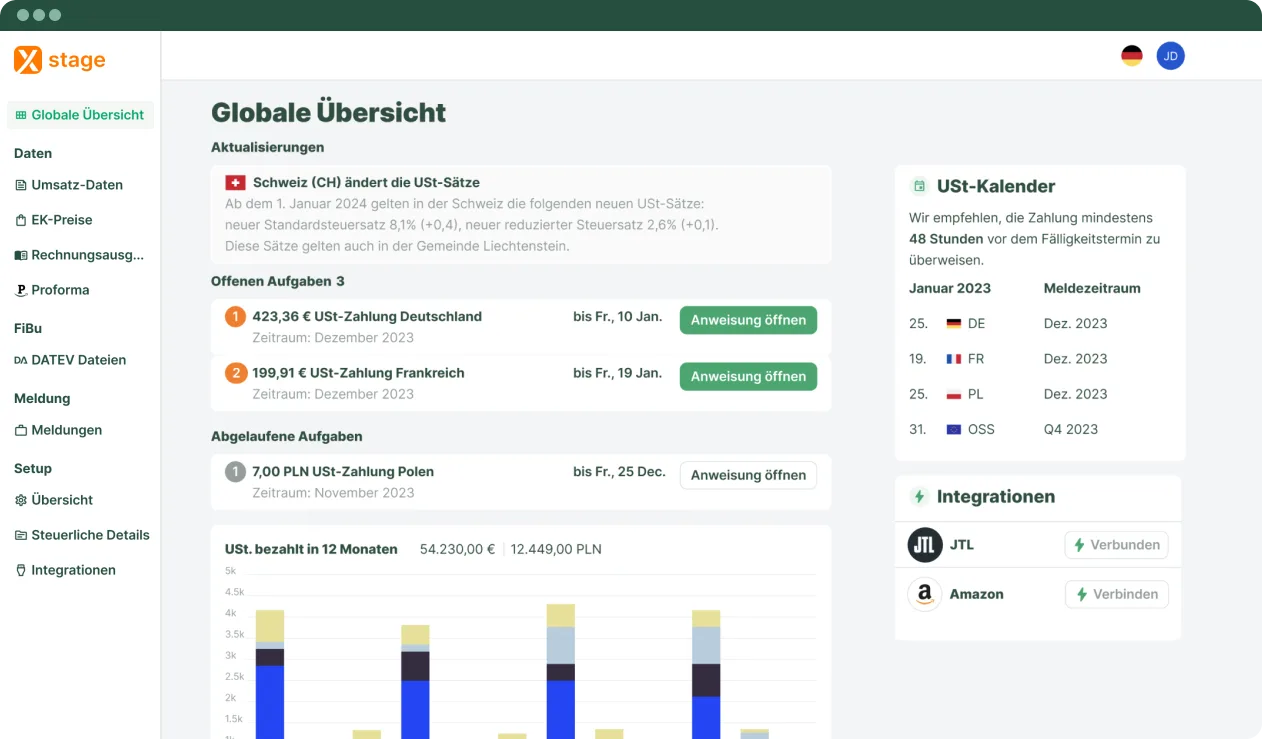Click the DE flag in USt-Kalender
This screenshot has width=1262, height=739.
[x=953, y=324]
